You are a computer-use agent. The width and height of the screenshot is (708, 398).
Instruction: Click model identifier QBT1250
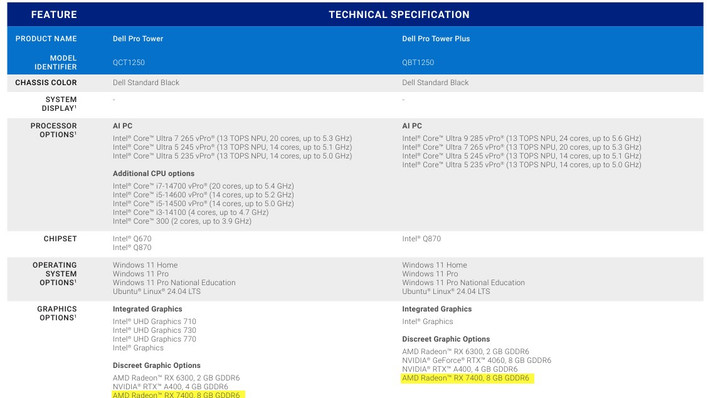pyautogui.click(x=418, y=62)
